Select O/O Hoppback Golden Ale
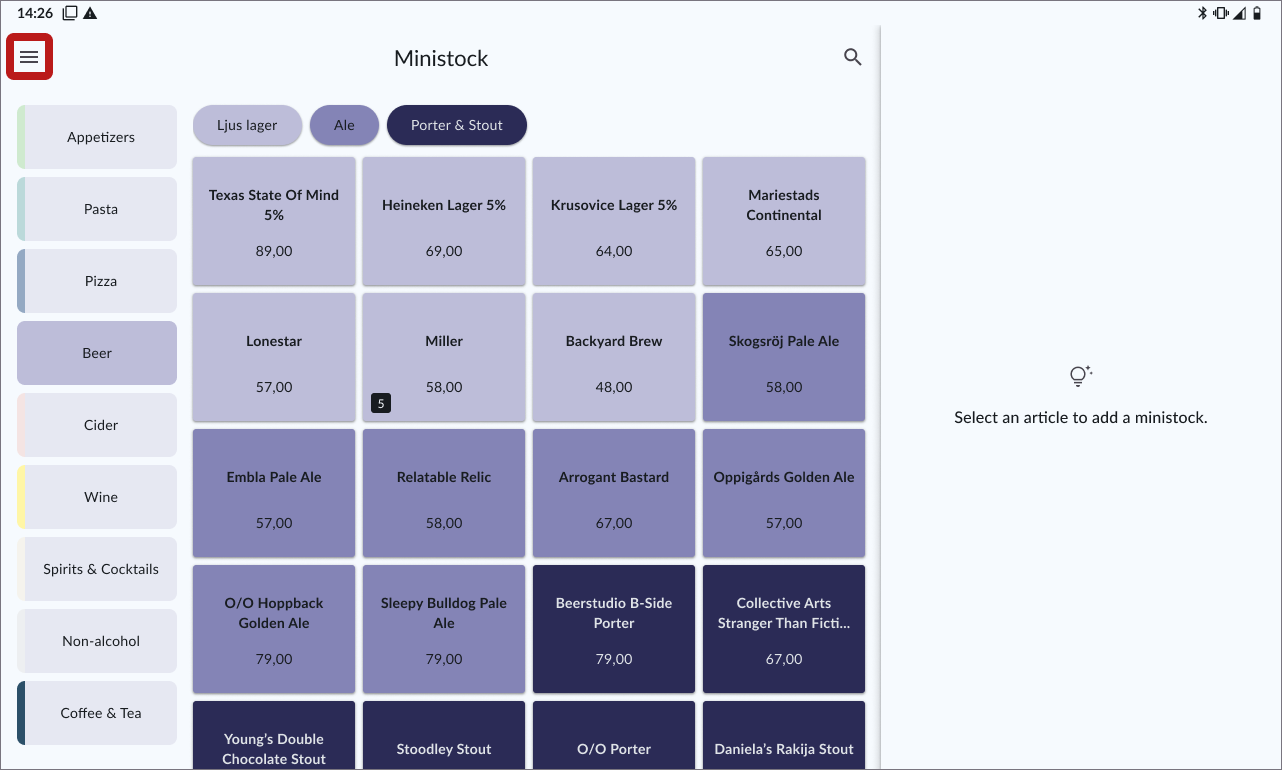1282x770 pixels. (x=274, y=629)
